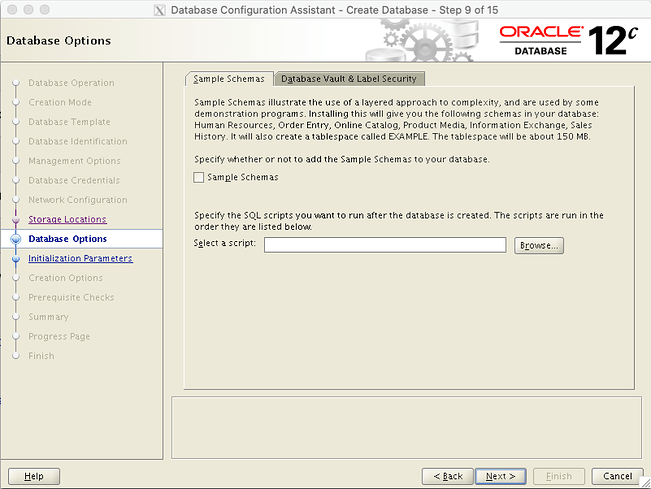Screen dimensions: 651x489
Task: Select the Database Options step in sidebar
Action: pyautogui.click(x=67, y=239)
